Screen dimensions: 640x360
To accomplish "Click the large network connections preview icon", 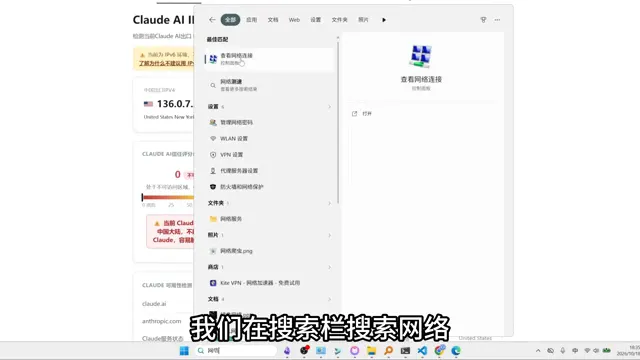I will (421, 56).
